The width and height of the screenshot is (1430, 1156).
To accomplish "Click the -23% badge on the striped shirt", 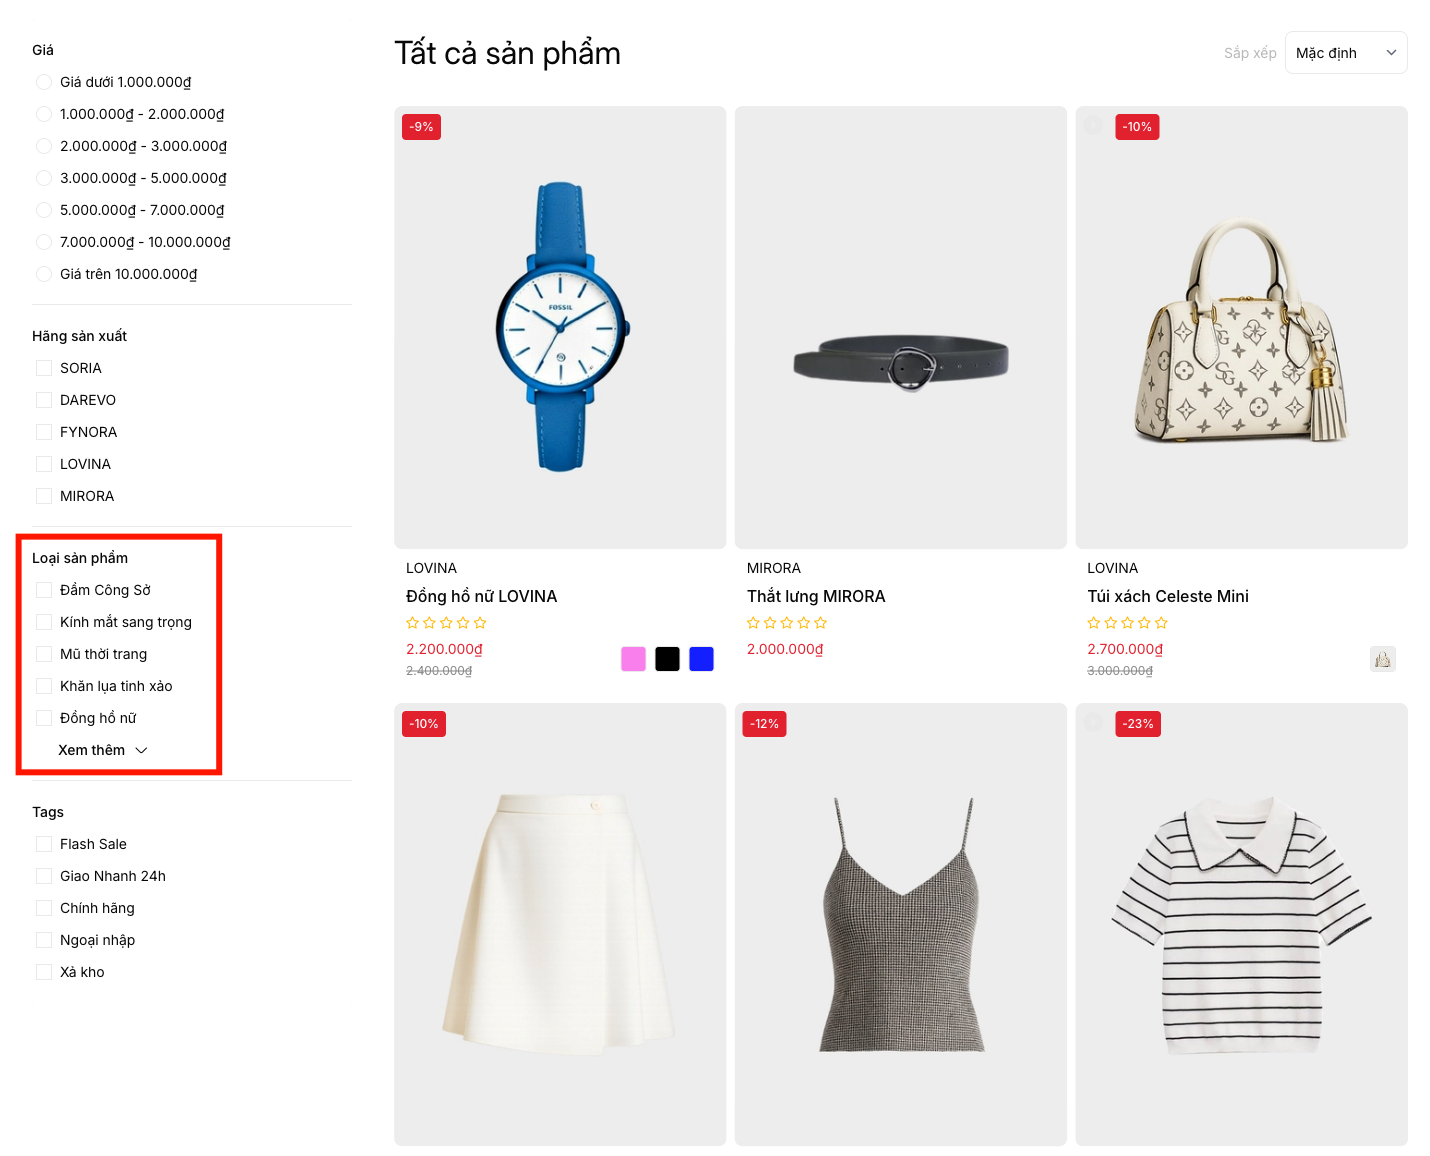I will (x=1138, y=724).
